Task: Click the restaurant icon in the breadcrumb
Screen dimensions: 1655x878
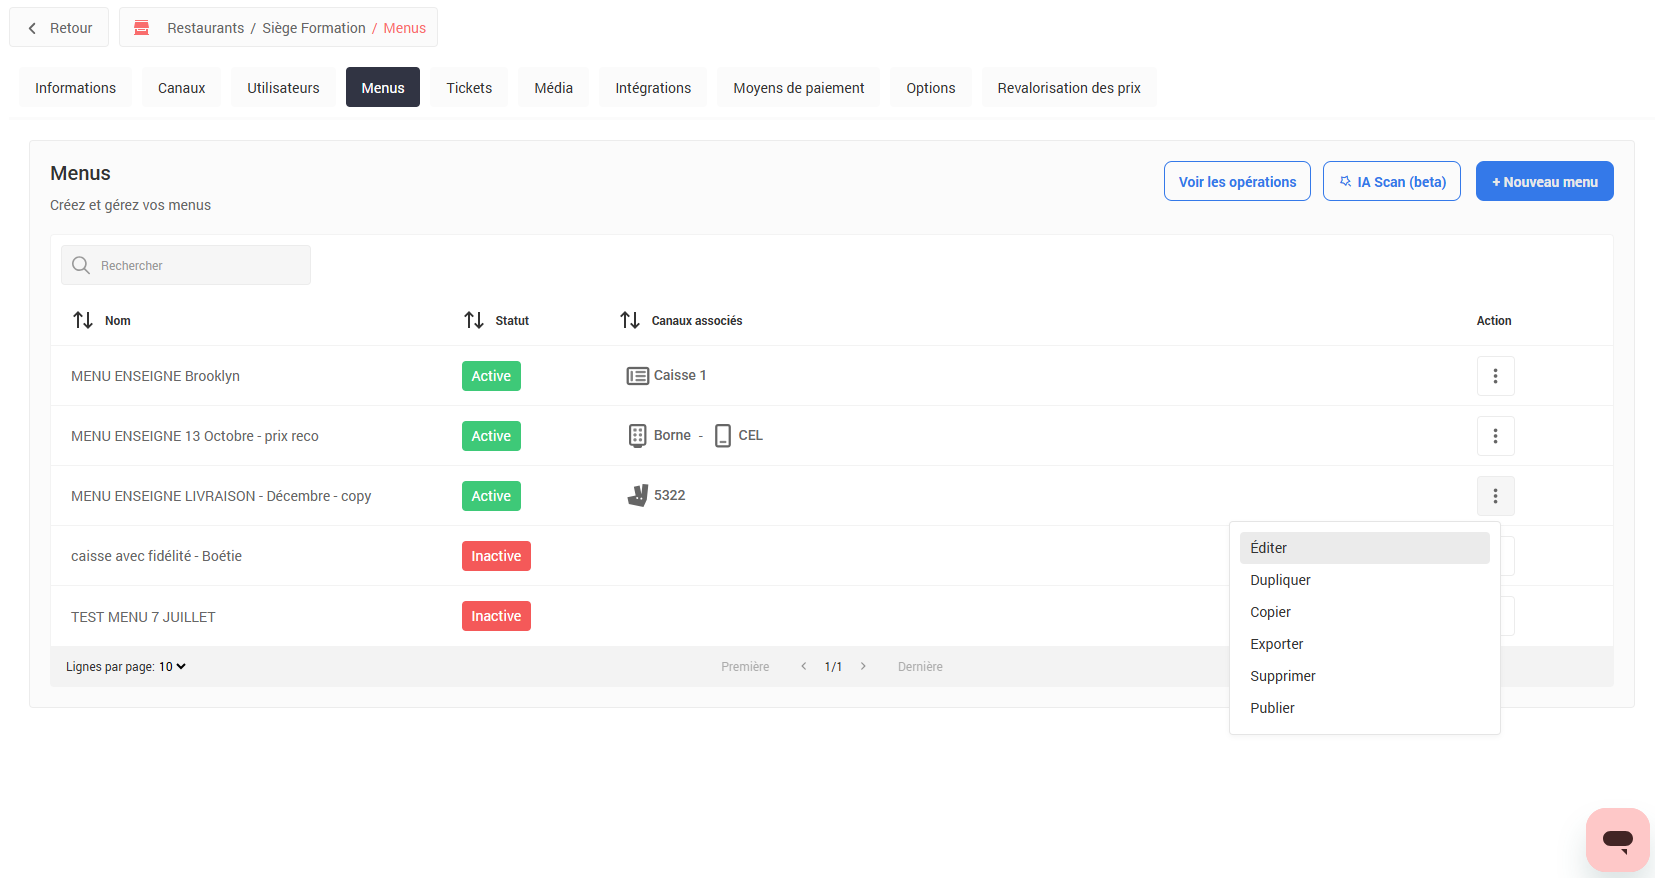Action: click(x=142, y=28)
